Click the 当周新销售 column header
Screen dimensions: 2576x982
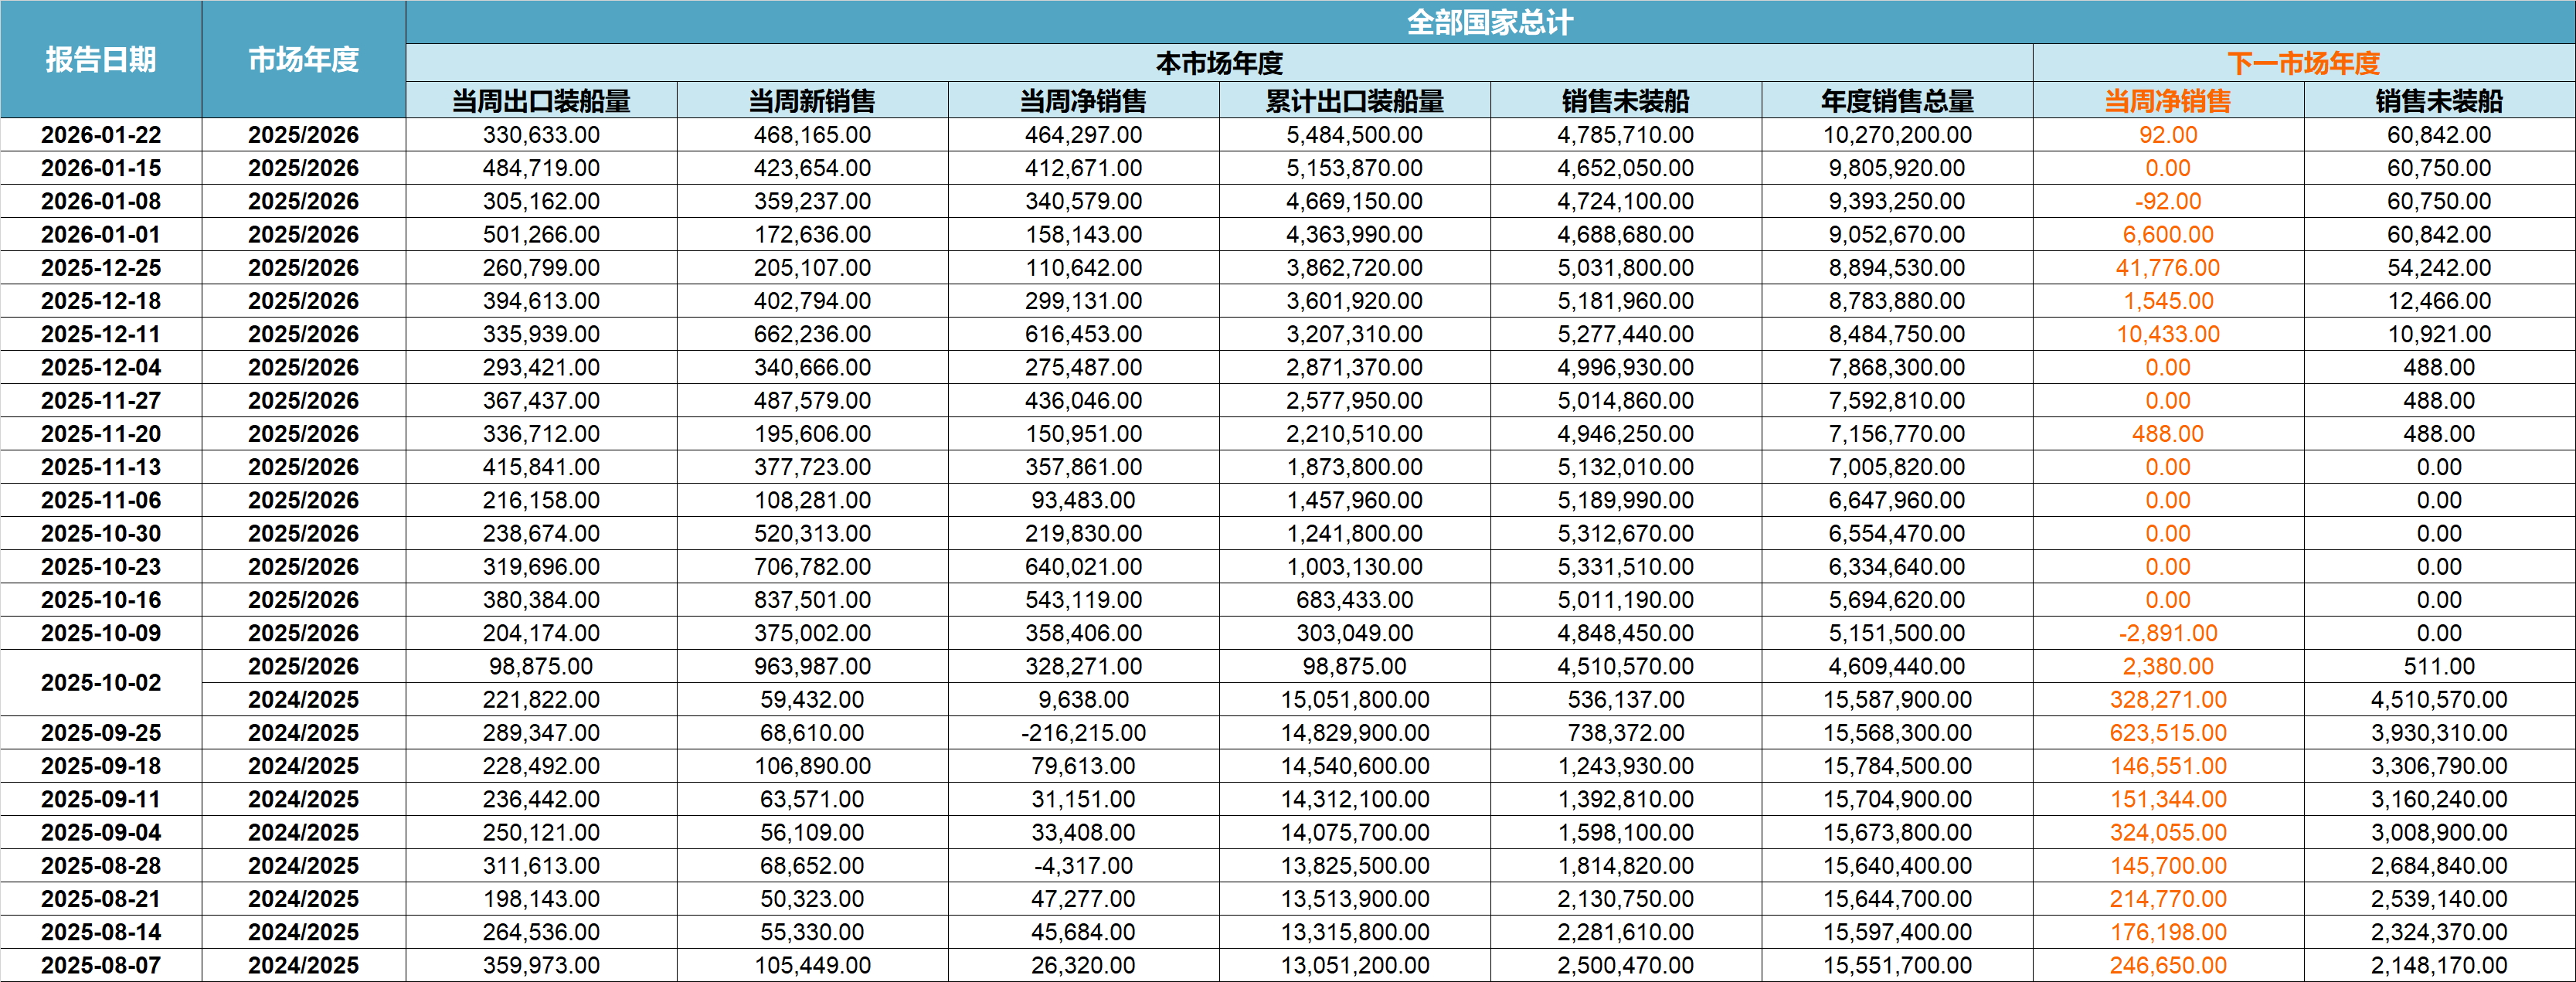(812, 101)
